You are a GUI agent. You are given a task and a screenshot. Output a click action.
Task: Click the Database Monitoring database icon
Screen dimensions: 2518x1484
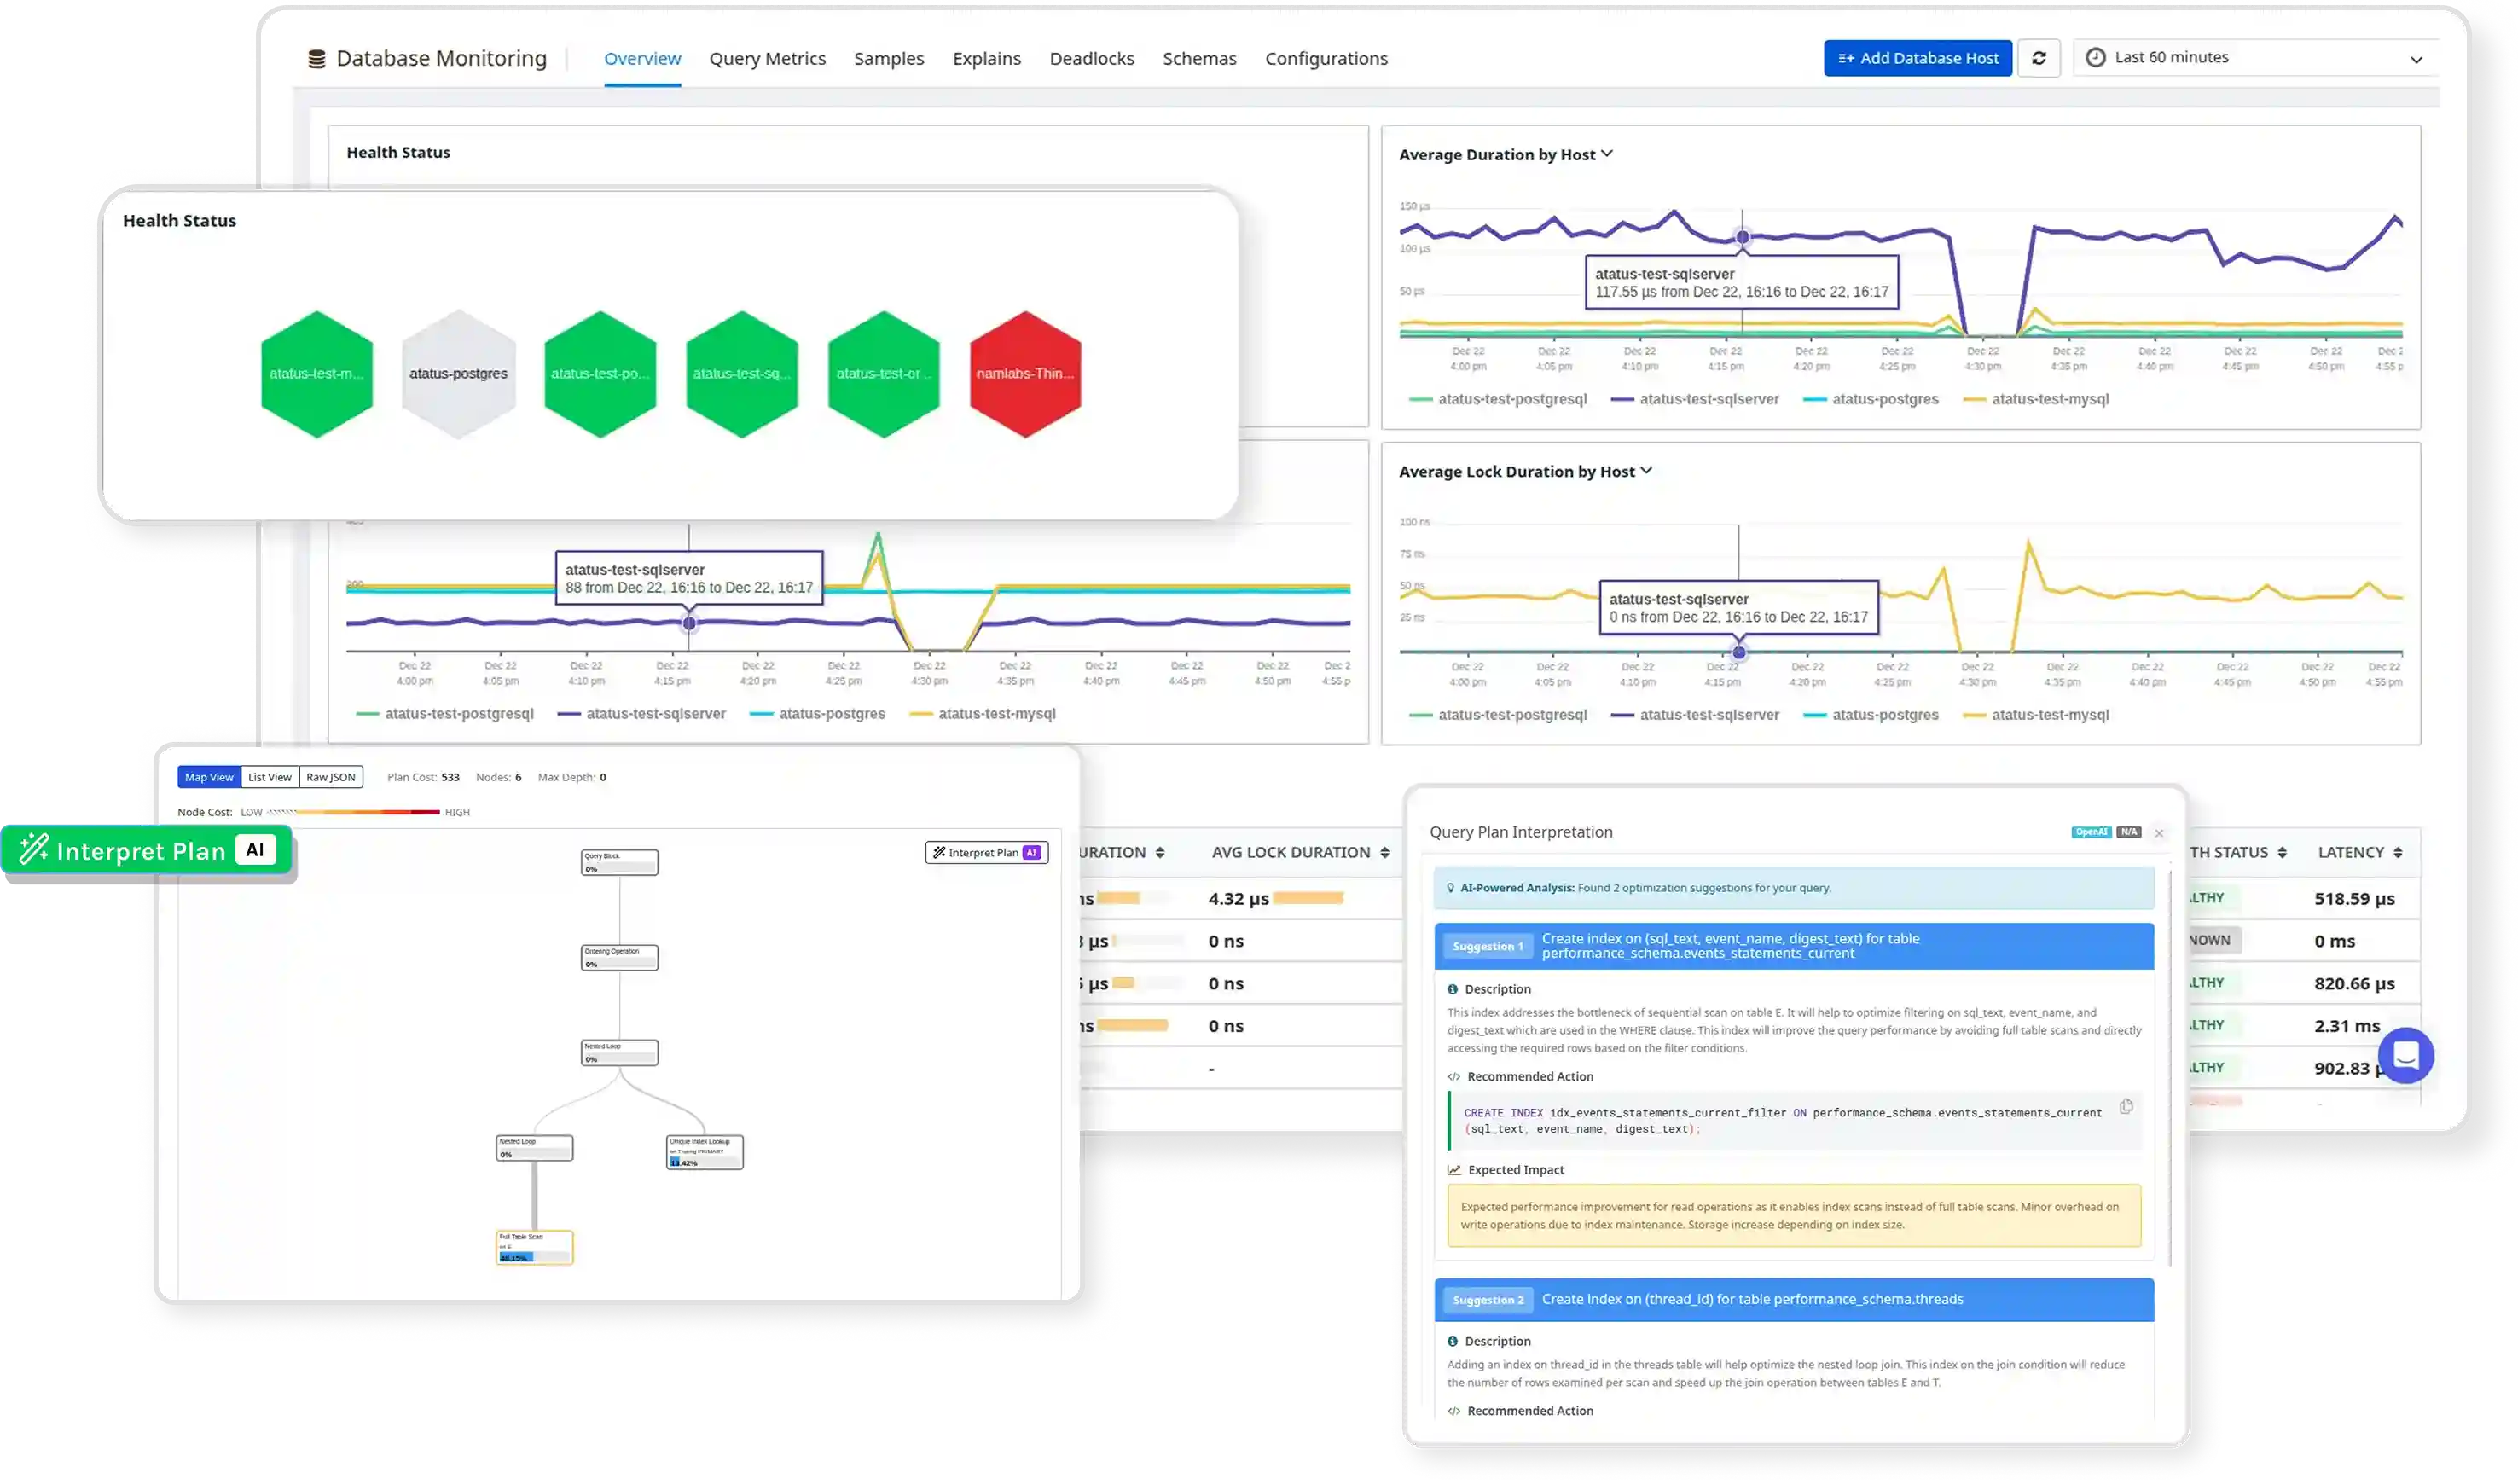click(316, 57)
